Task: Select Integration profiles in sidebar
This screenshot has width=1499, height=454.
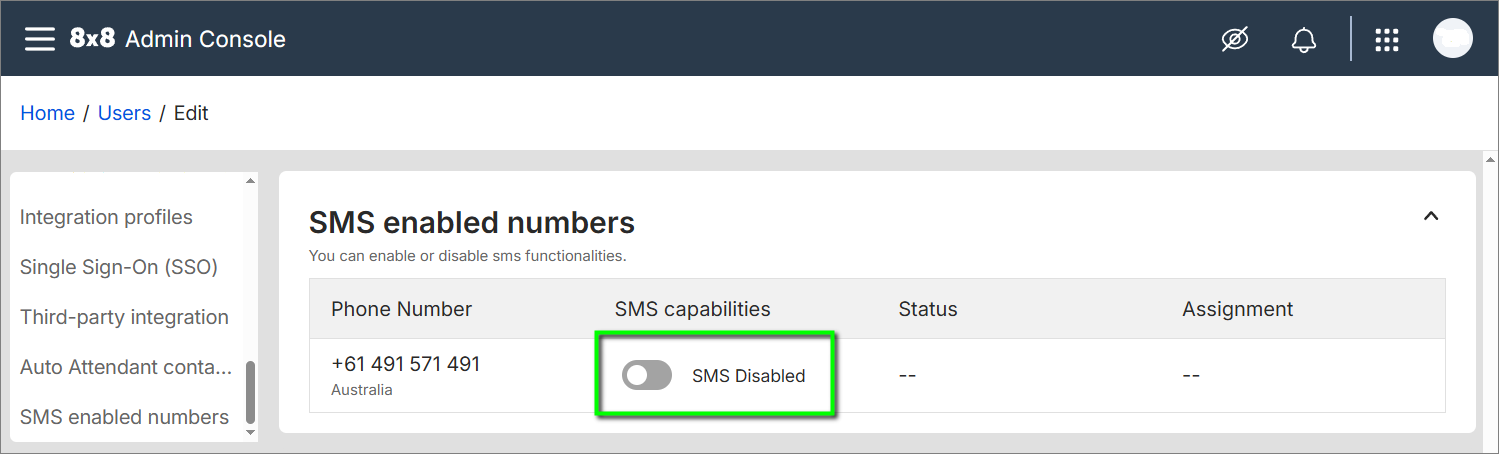Action: pyautogui.click(x=106, y=217)
